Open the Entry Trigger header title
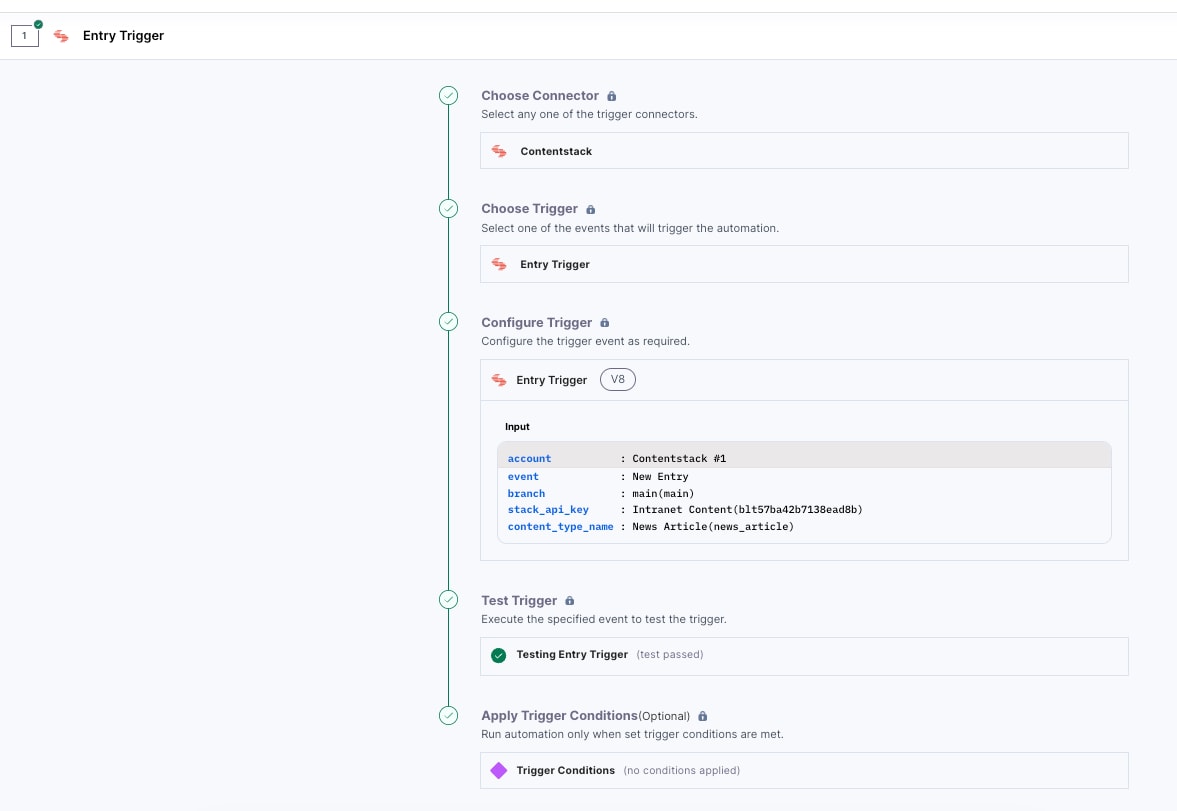This screenshot has height=811, width=1177. (x=124, y=36)
